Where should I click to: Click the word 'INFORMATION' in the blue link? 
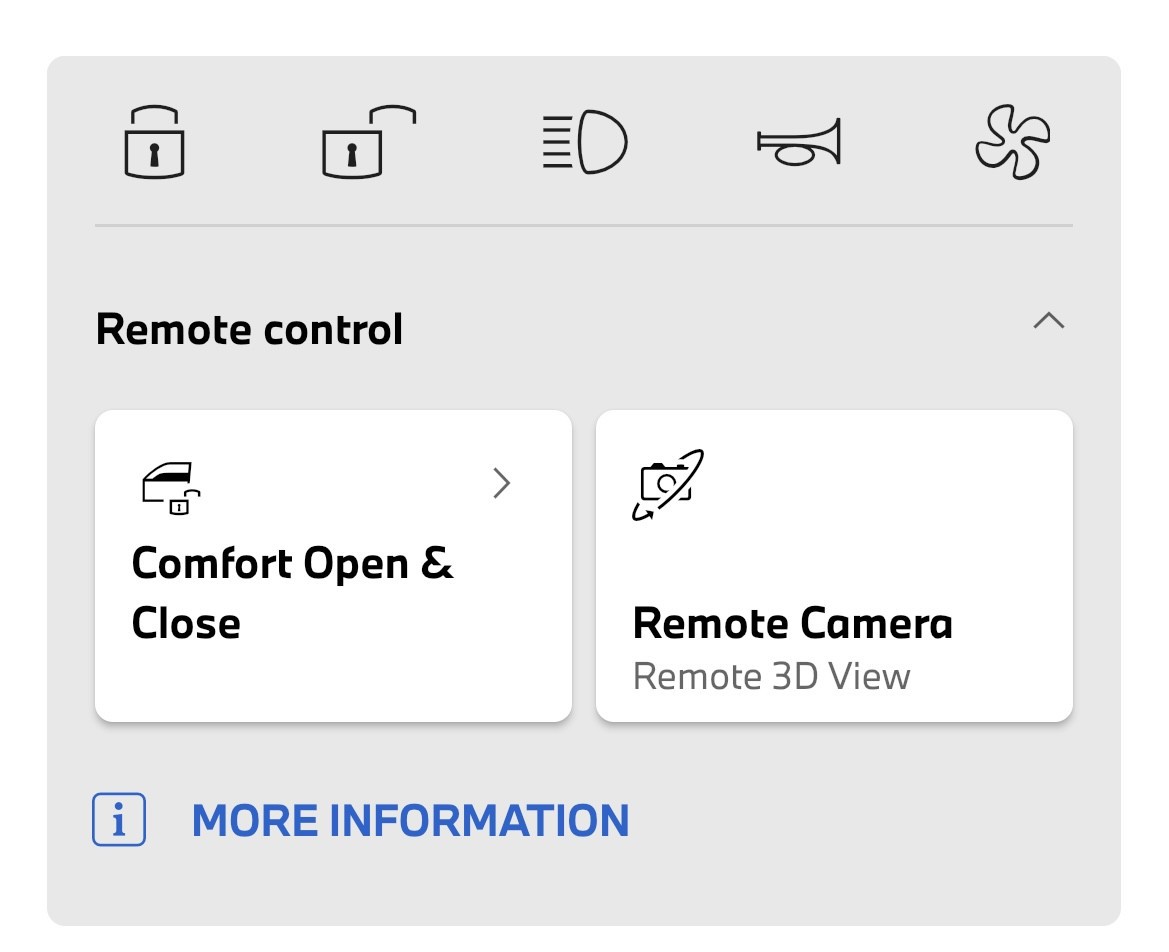(x=479, y=820)
